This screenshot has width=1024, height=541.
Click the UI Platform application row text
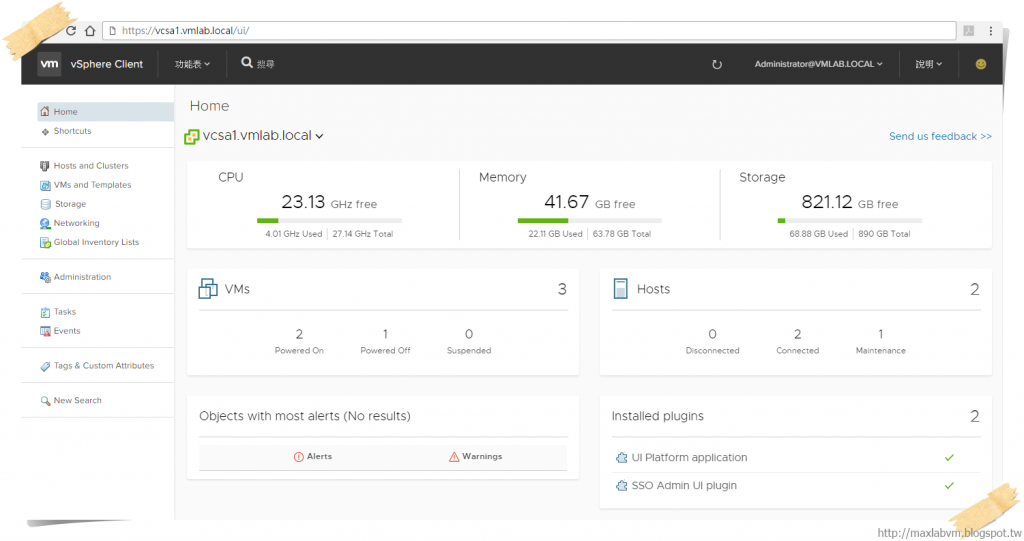(689, 457)
